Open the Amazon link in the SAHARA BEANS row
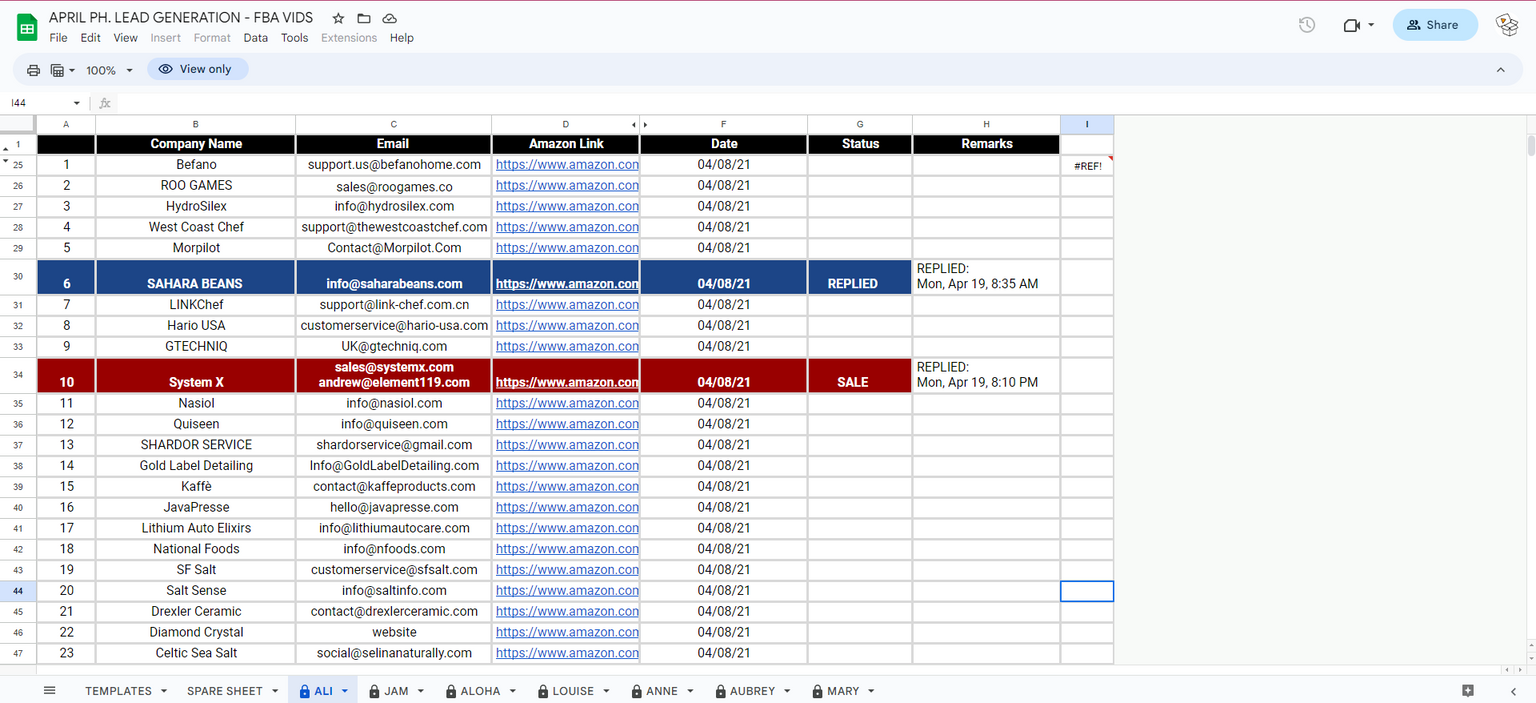 tap(567, 284)
